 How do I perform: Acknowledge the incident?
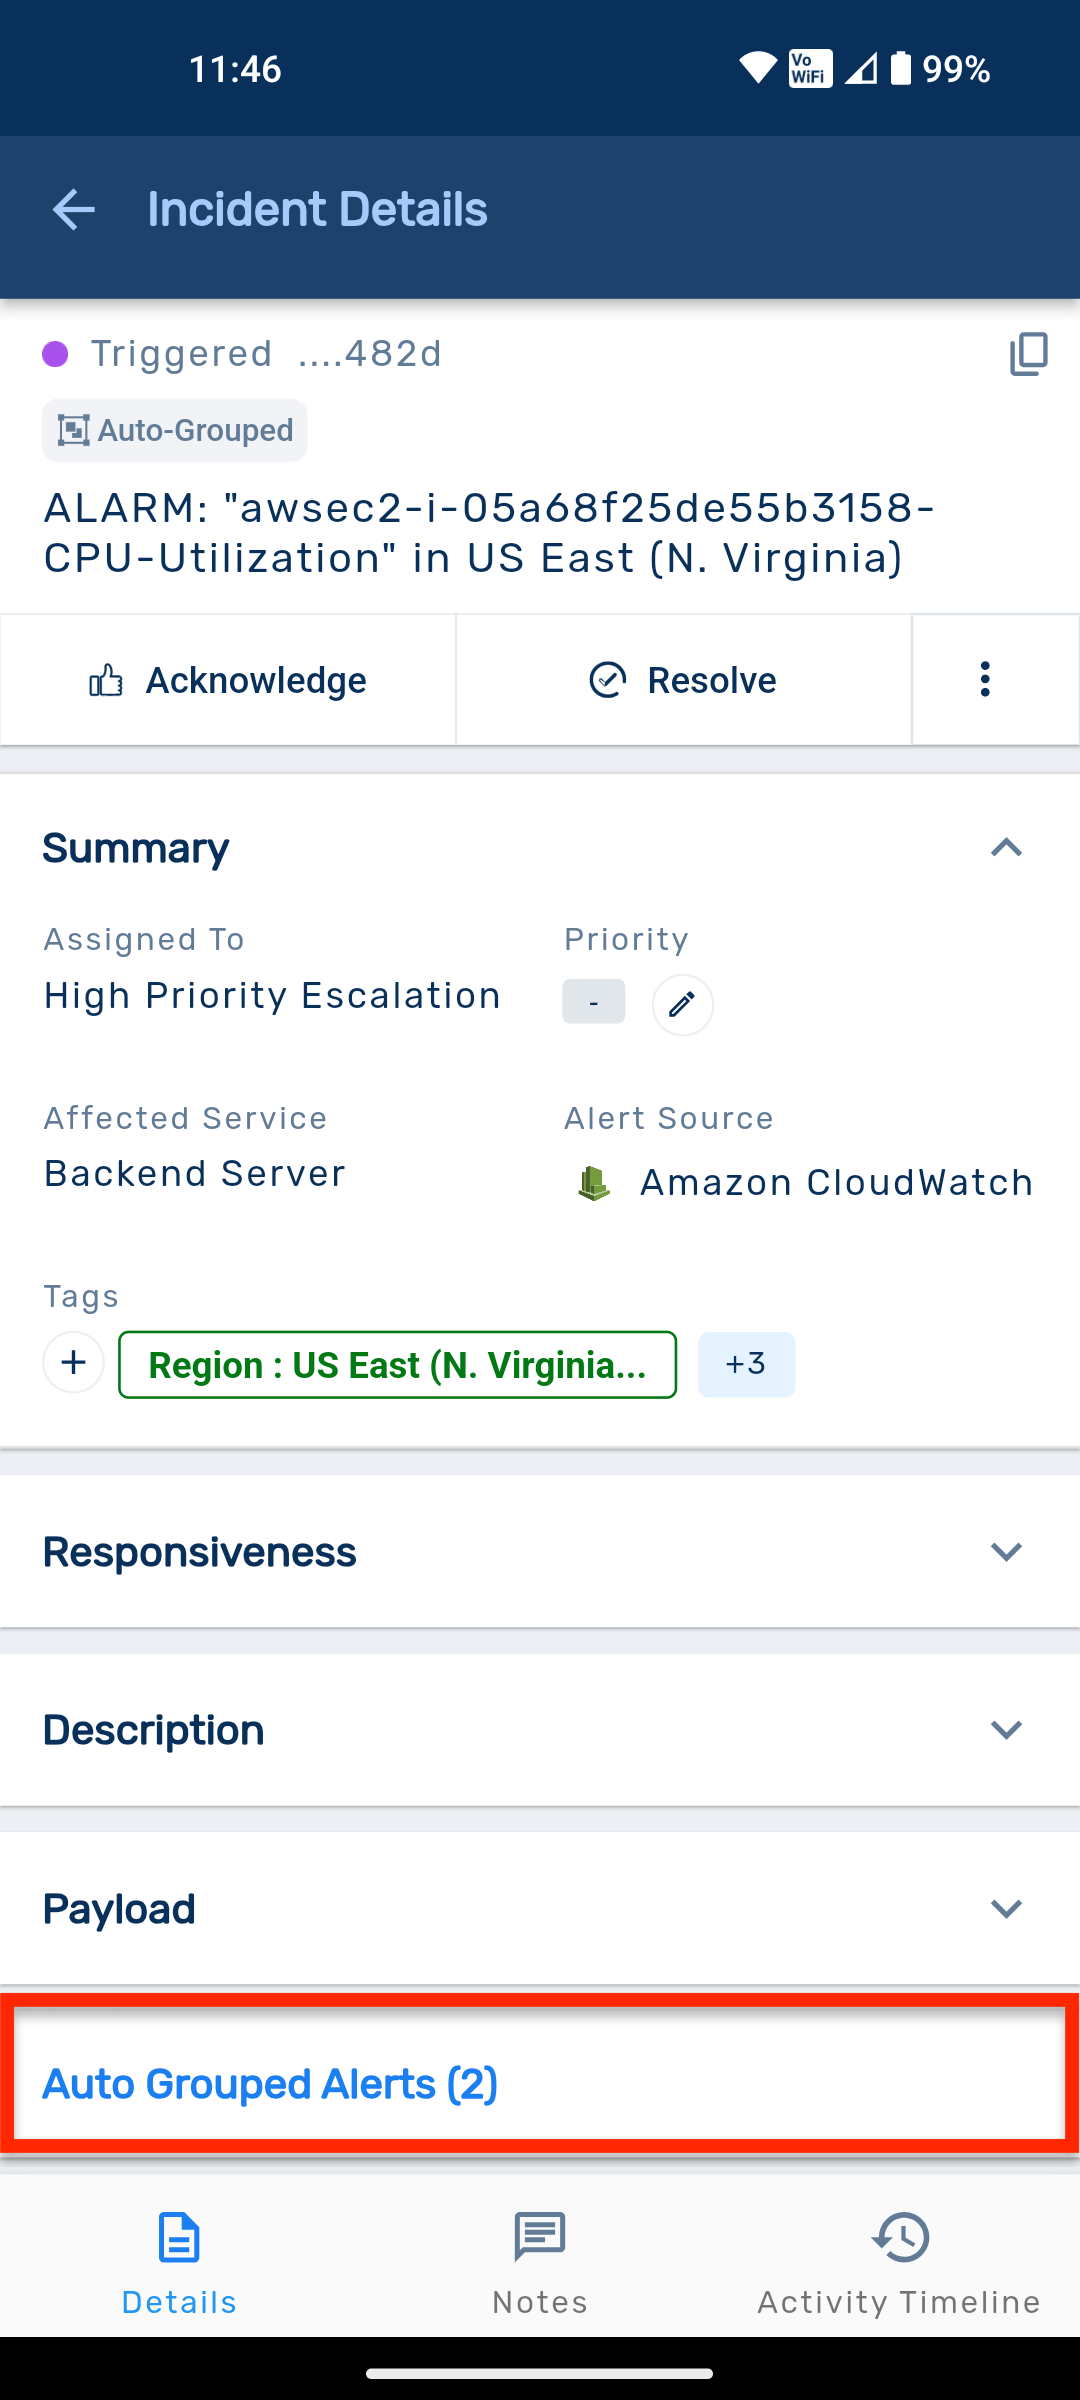click(x=228, y=680)
